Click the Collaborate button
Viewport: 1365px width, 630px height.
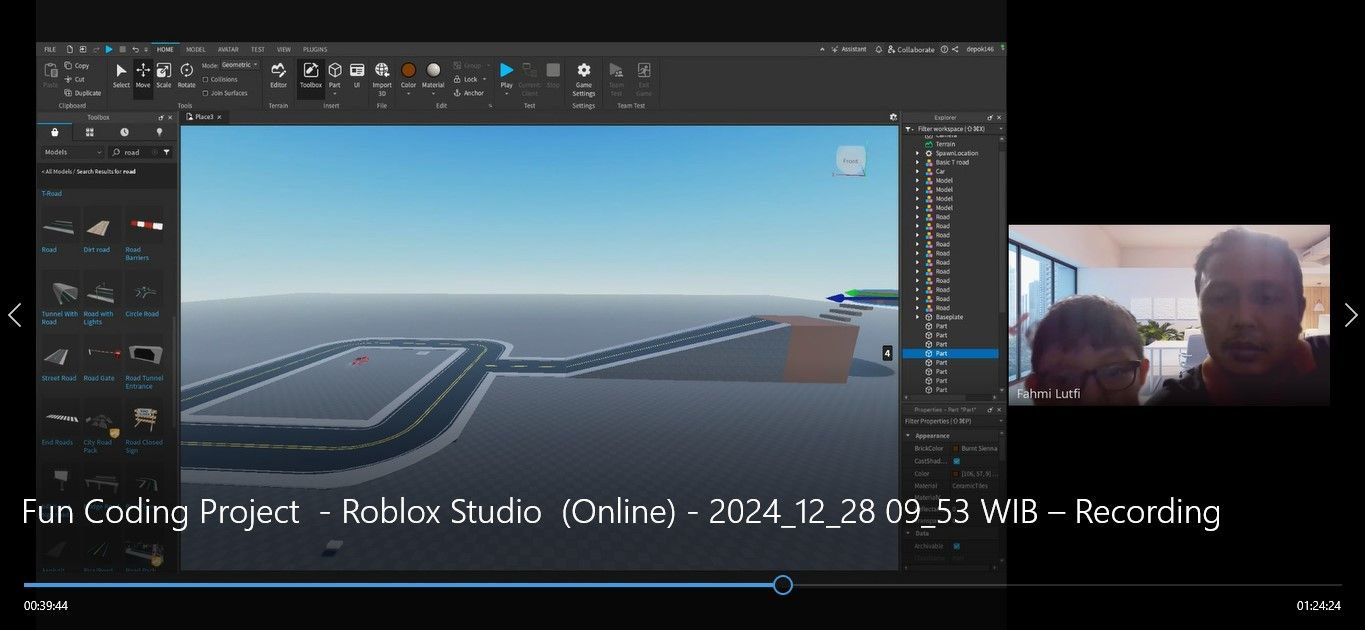[911, 49]
